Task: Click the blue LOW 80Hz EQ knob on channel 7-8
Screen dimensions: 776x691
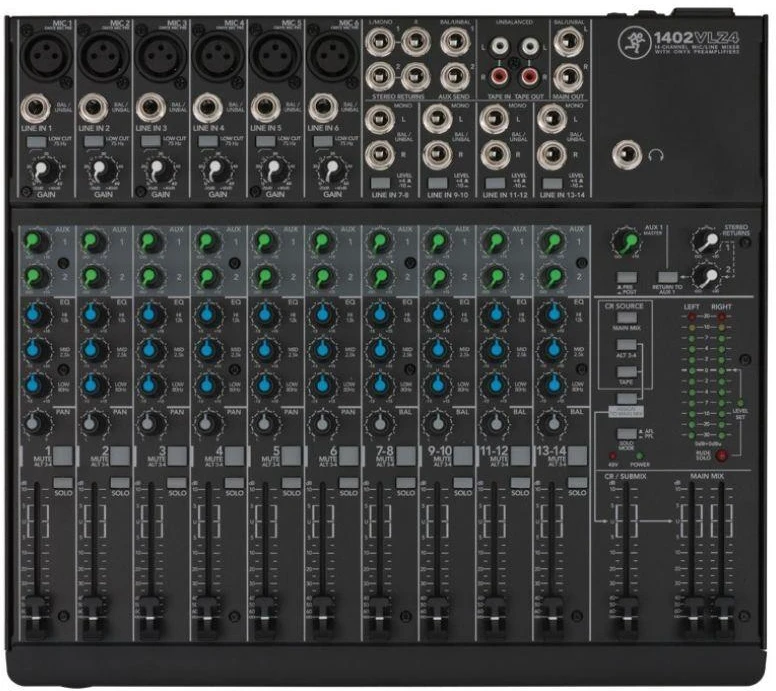Action: coord(380,385)
